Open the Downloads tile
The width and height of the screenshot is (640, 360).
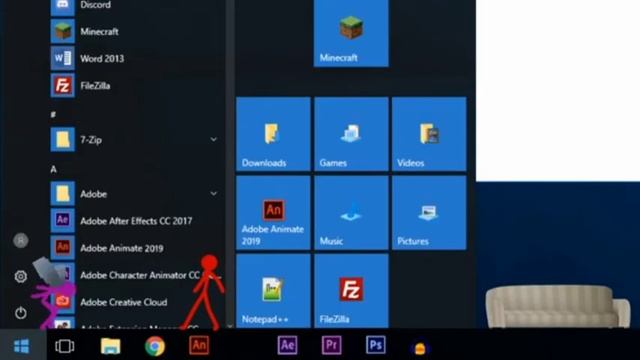(273, 134)
